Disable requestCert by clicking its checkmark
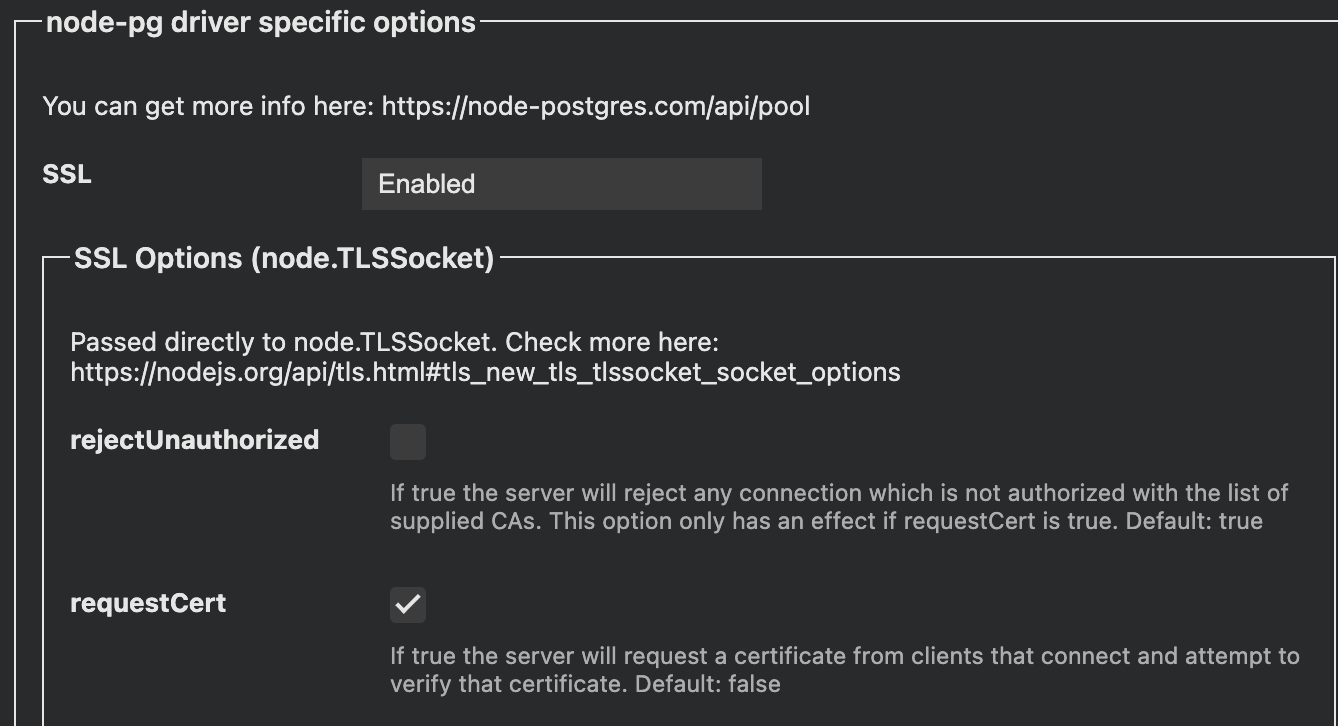The height and width of the screenshot is (726, 1338). (x=408, y=604)
